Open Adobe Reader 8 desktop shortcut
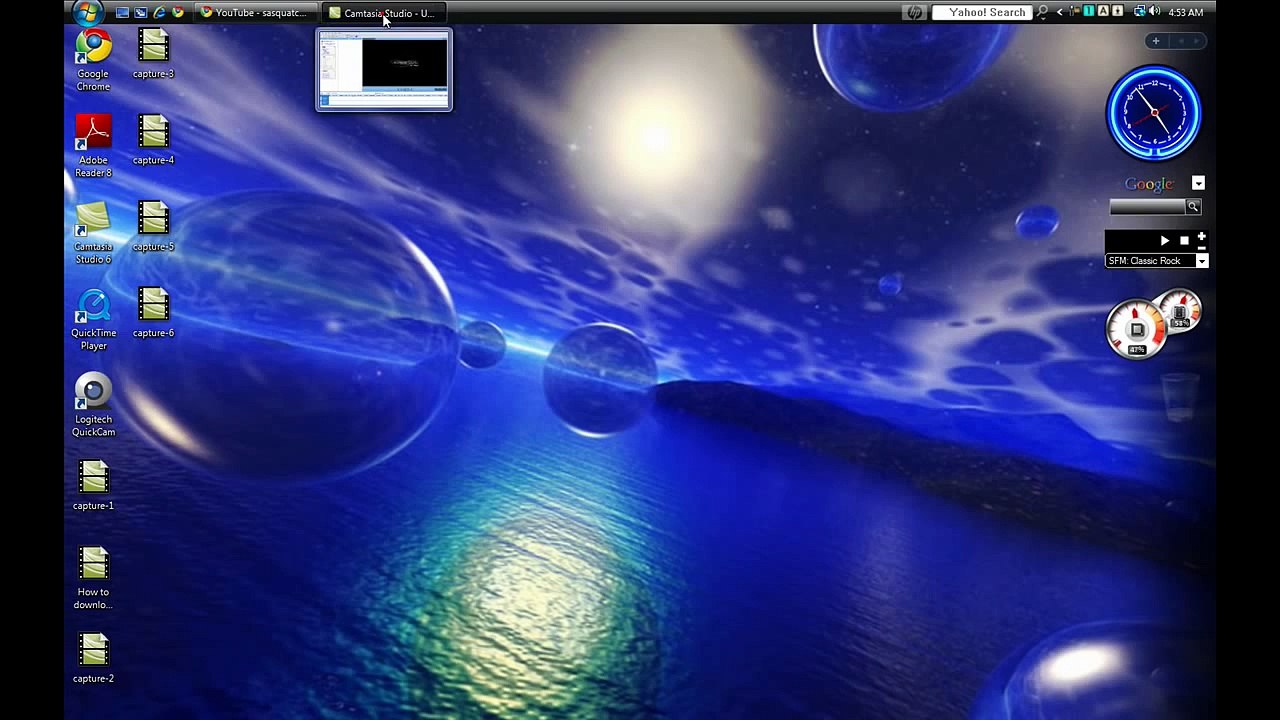1280x720 pixels. (x=93, y=146)
